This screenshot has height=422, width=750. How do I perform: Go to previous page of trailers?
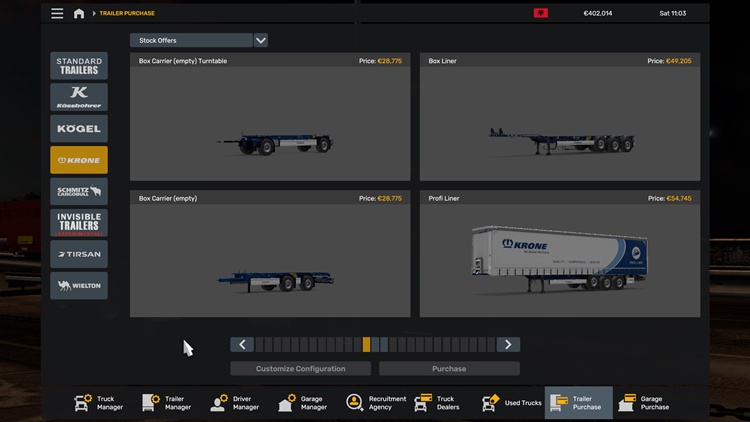(242, 344)
